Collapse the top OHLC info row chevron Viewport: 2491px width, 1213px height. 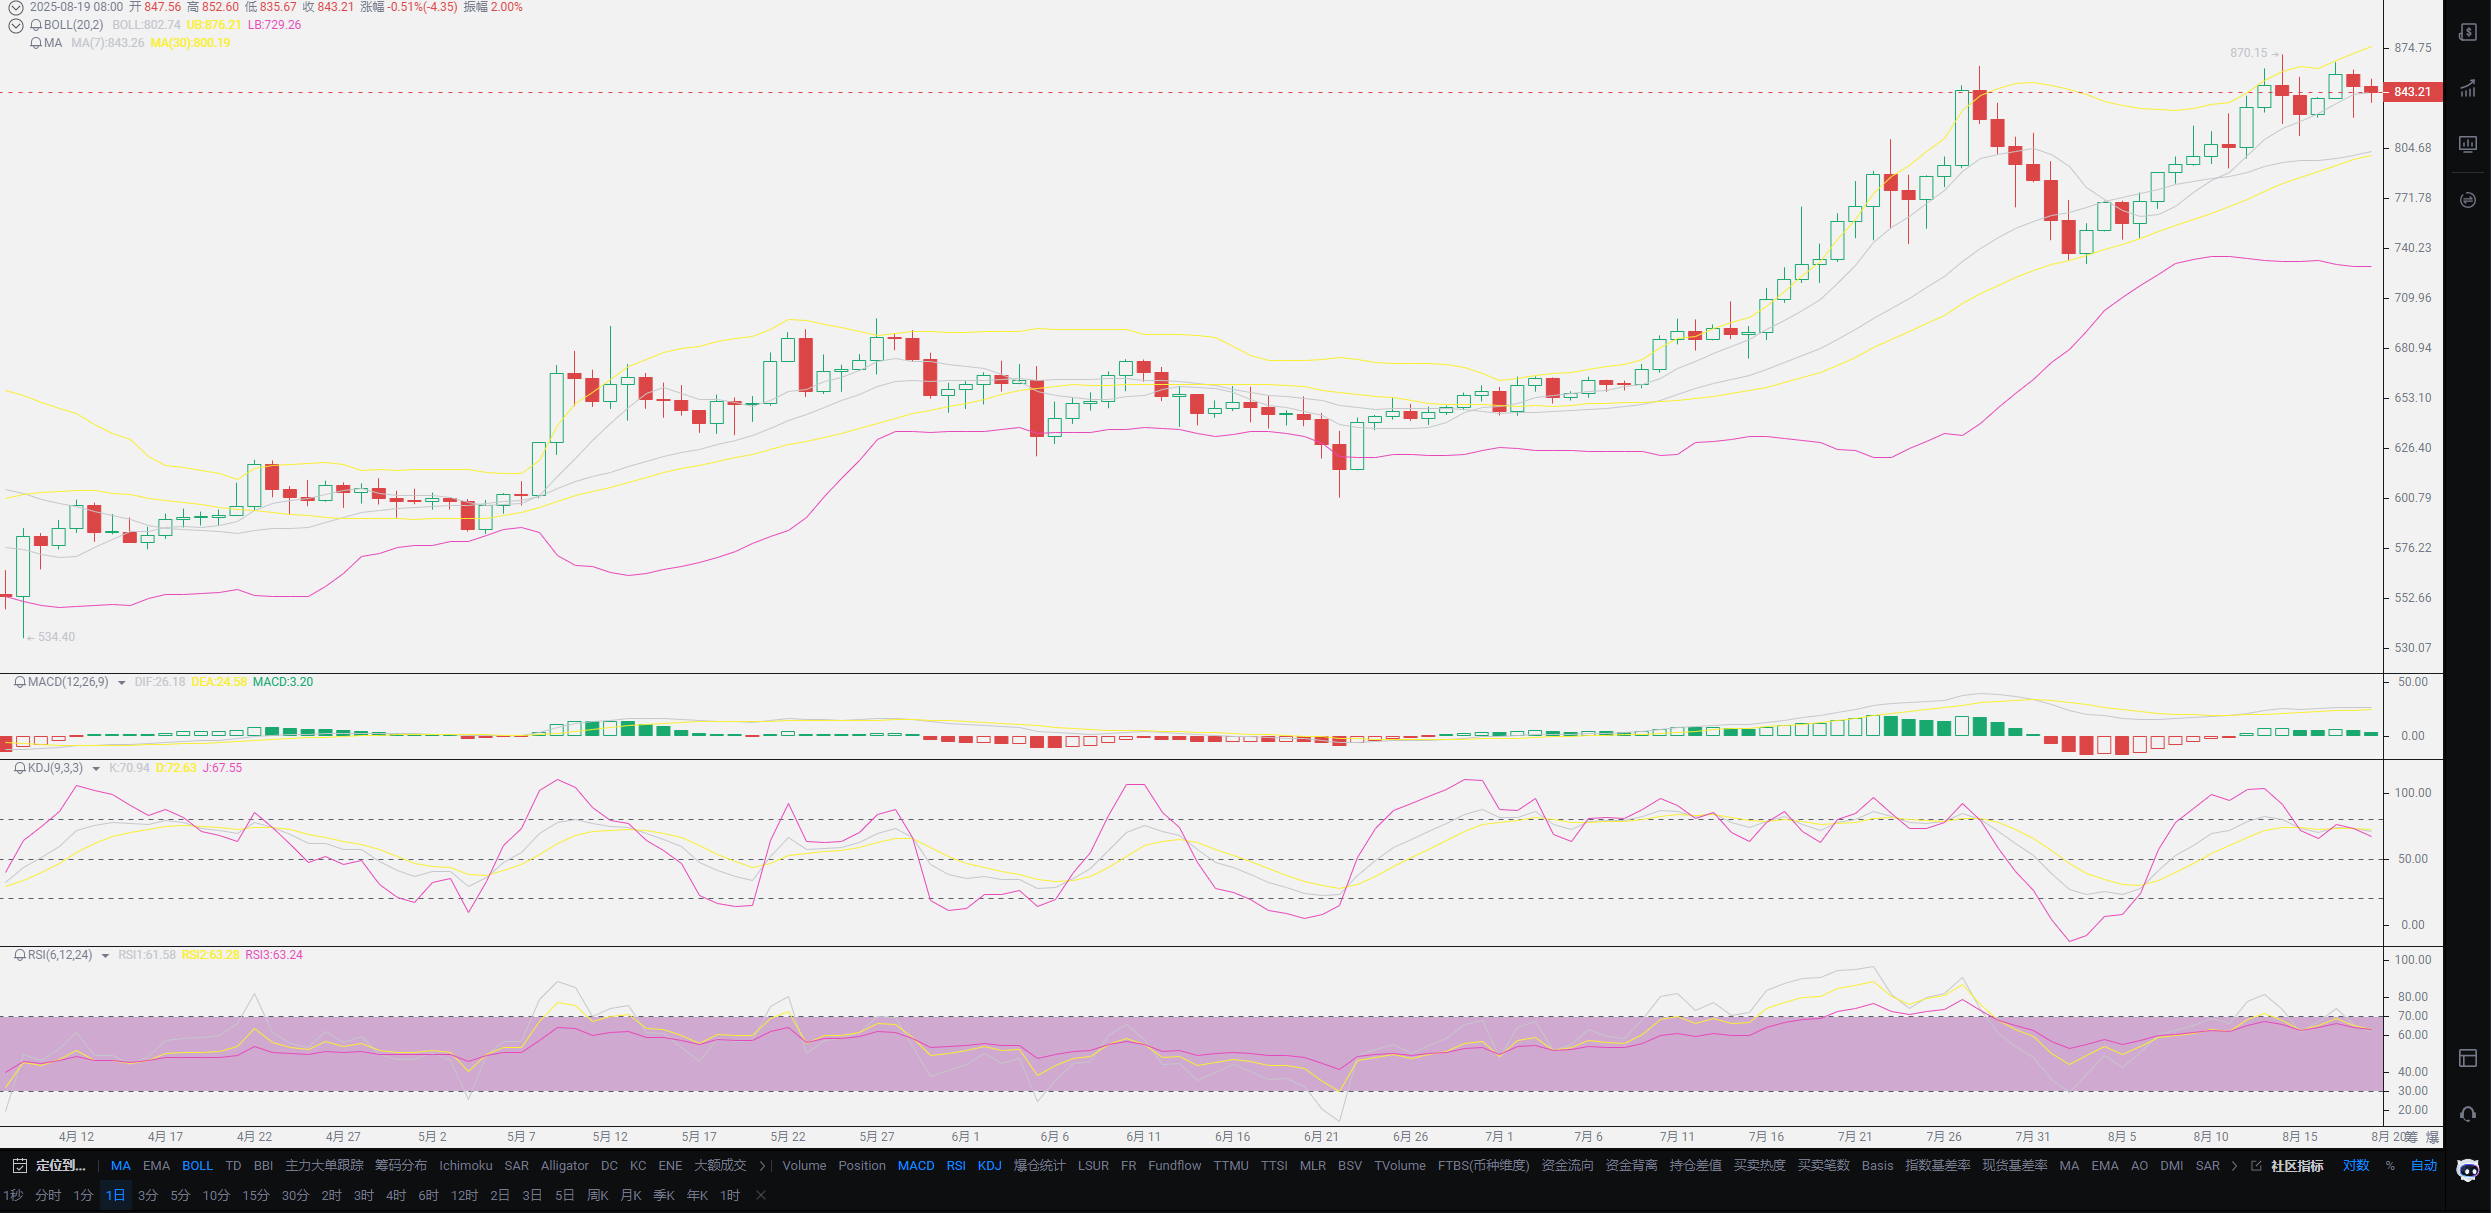pos(15,7)
